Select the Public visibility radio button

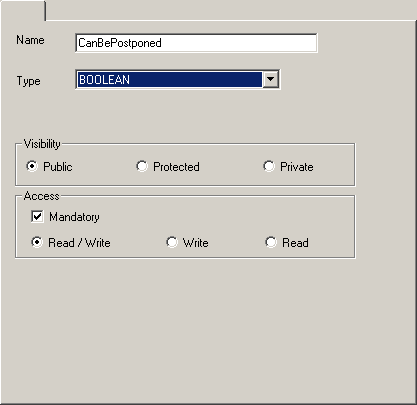(x=32, y=166)
